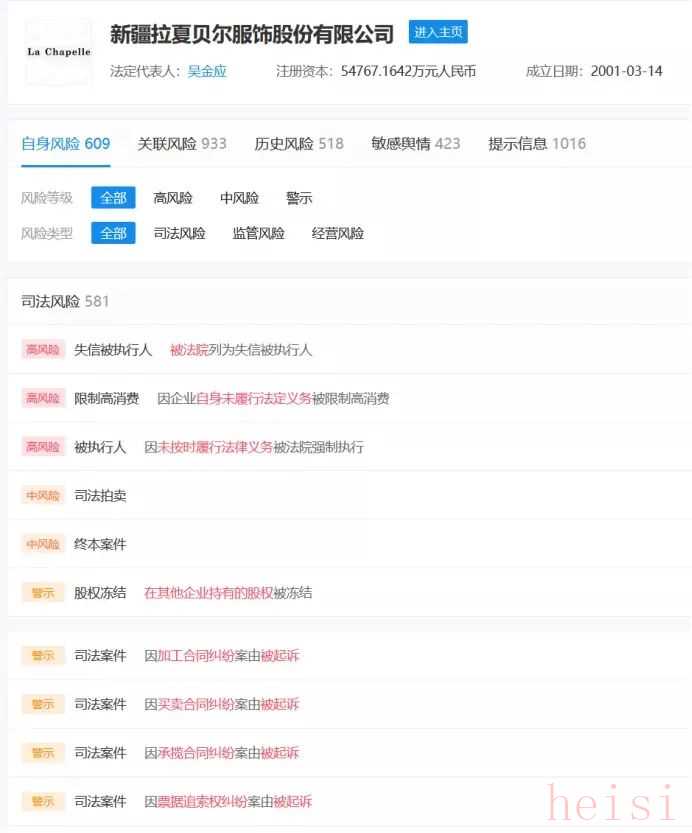Open the 失信被执行人 high-risk entry
The width and height of the screenshot is (692, 833).
click(x=113, y=350)
